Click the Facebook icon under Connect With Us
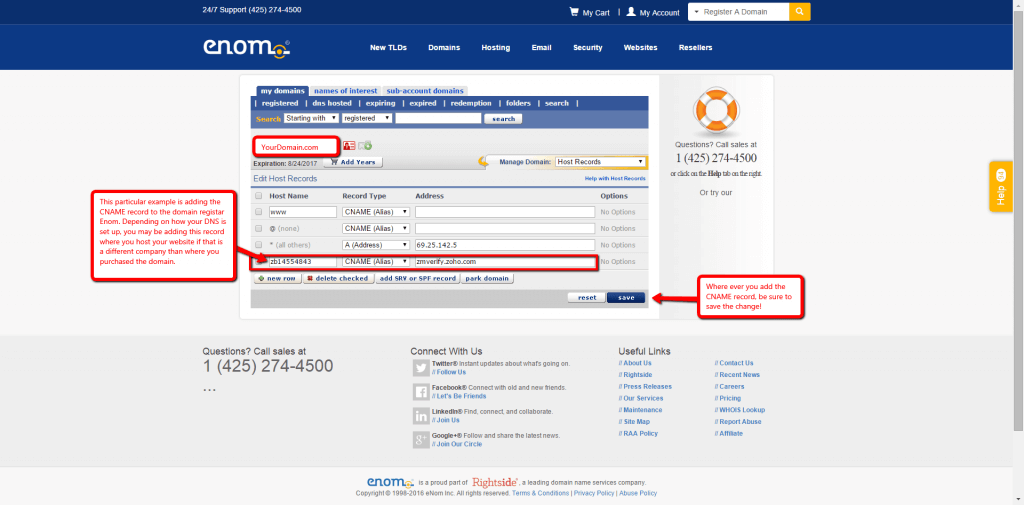Image resolution: width=1024 pixels, height=505 pixels. pos(421,392)
